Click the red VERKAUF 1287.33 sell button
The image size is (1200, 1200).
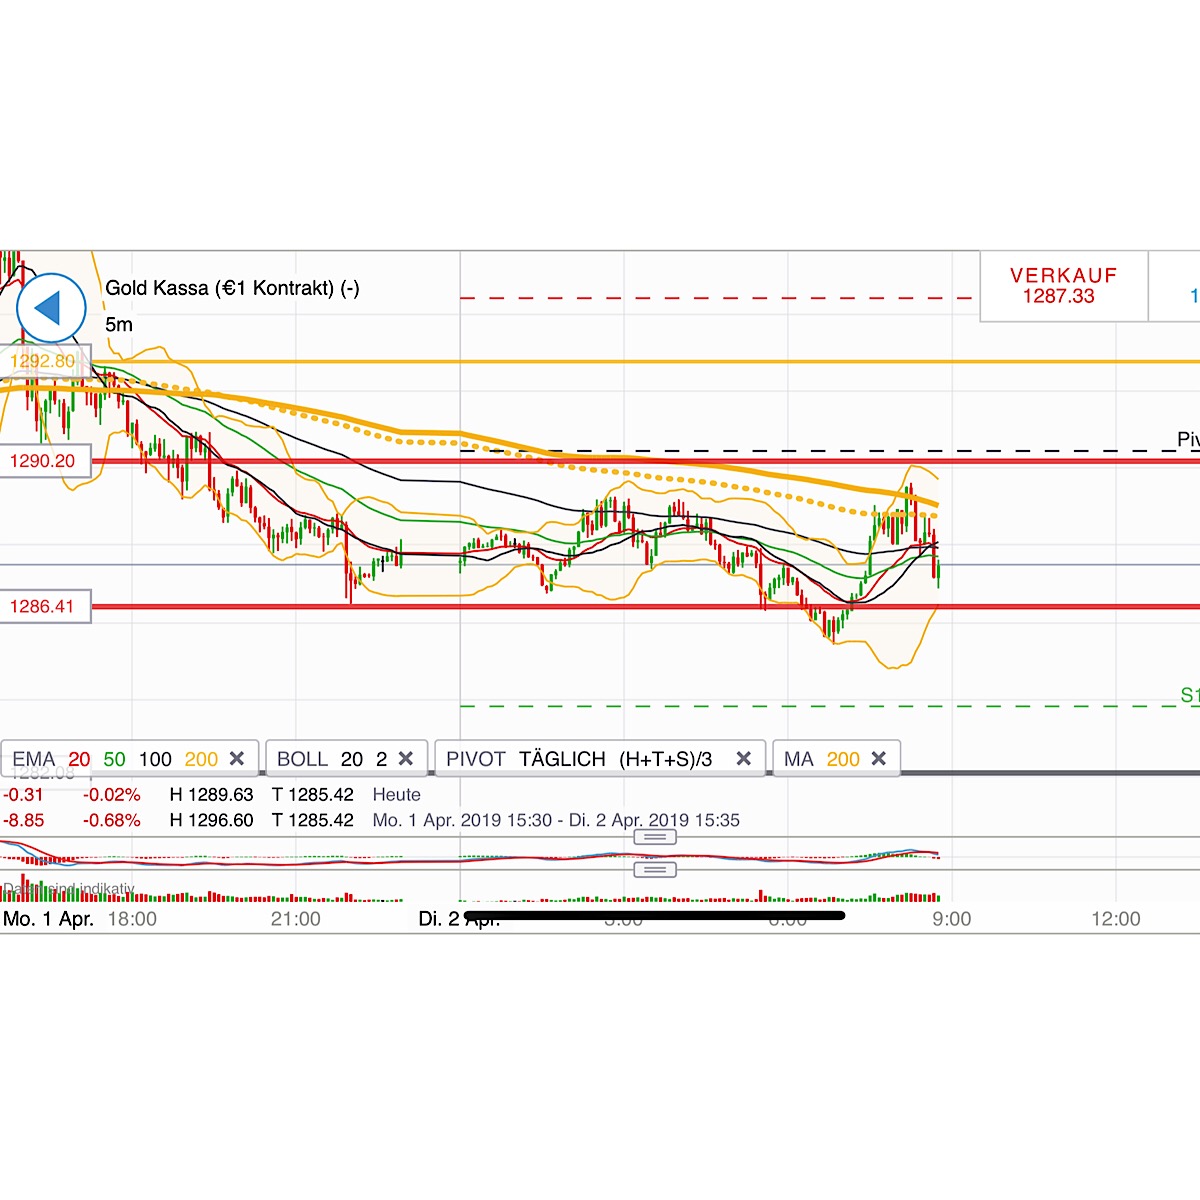pos(1064,286)
